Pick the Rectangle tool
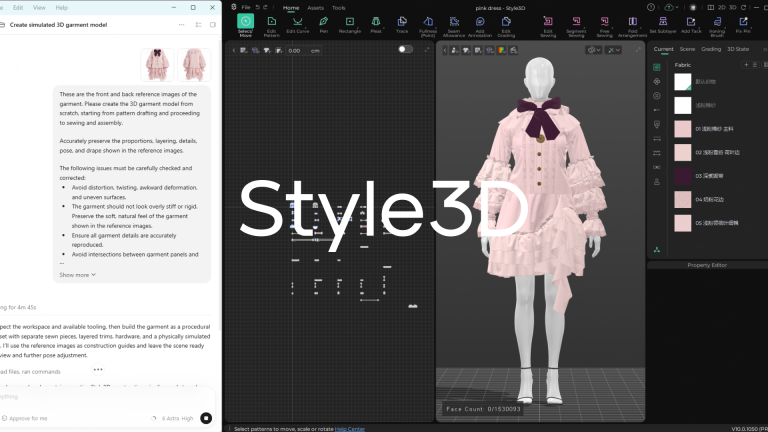 [350, 24]
